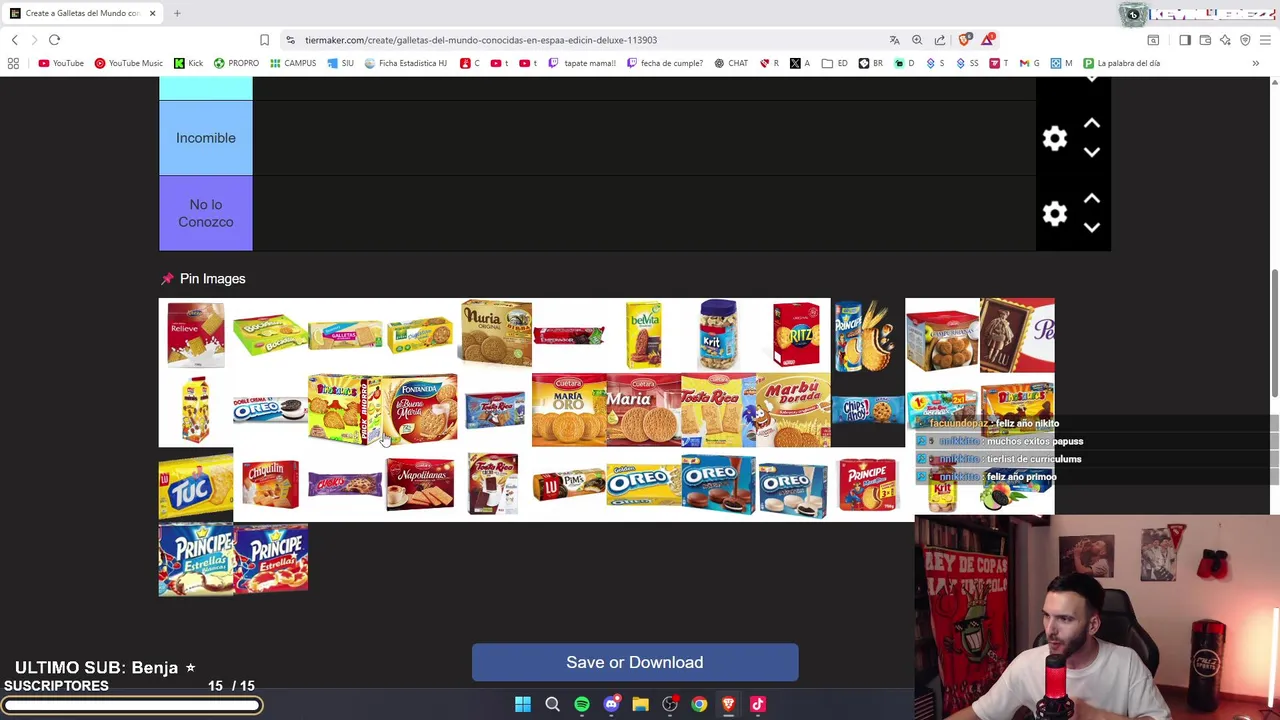Open the TikTok taskbar icon
1280x720 pixels.
coord(757,704)
